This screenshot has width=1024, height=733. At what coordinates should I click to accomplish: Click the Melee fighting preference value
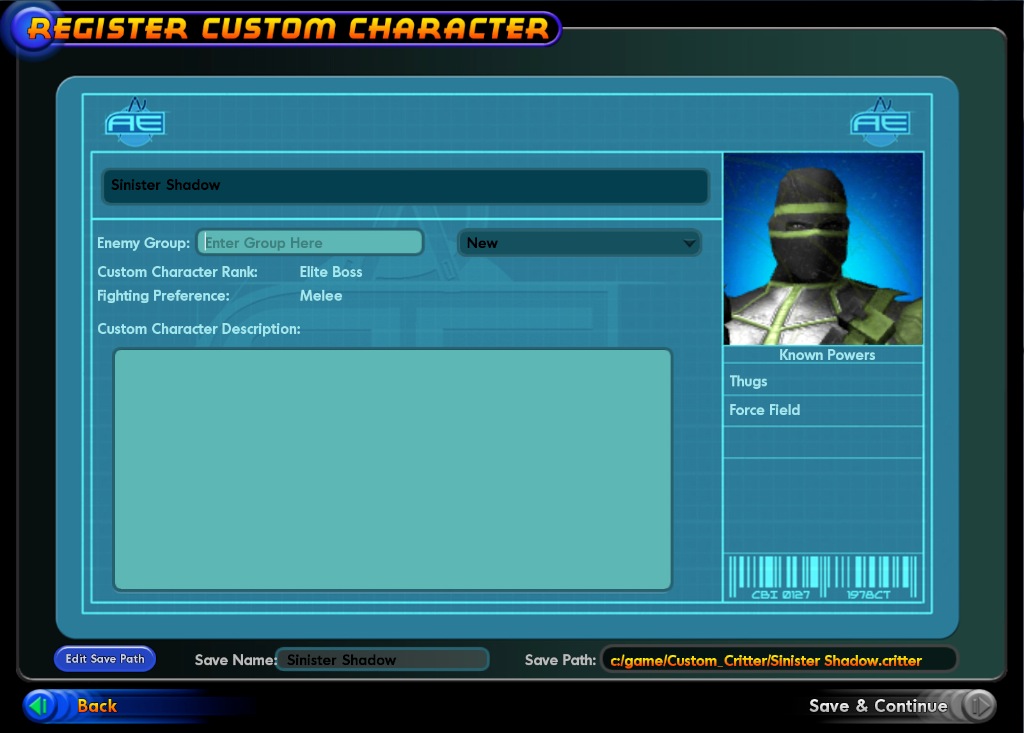coord(321,296)
